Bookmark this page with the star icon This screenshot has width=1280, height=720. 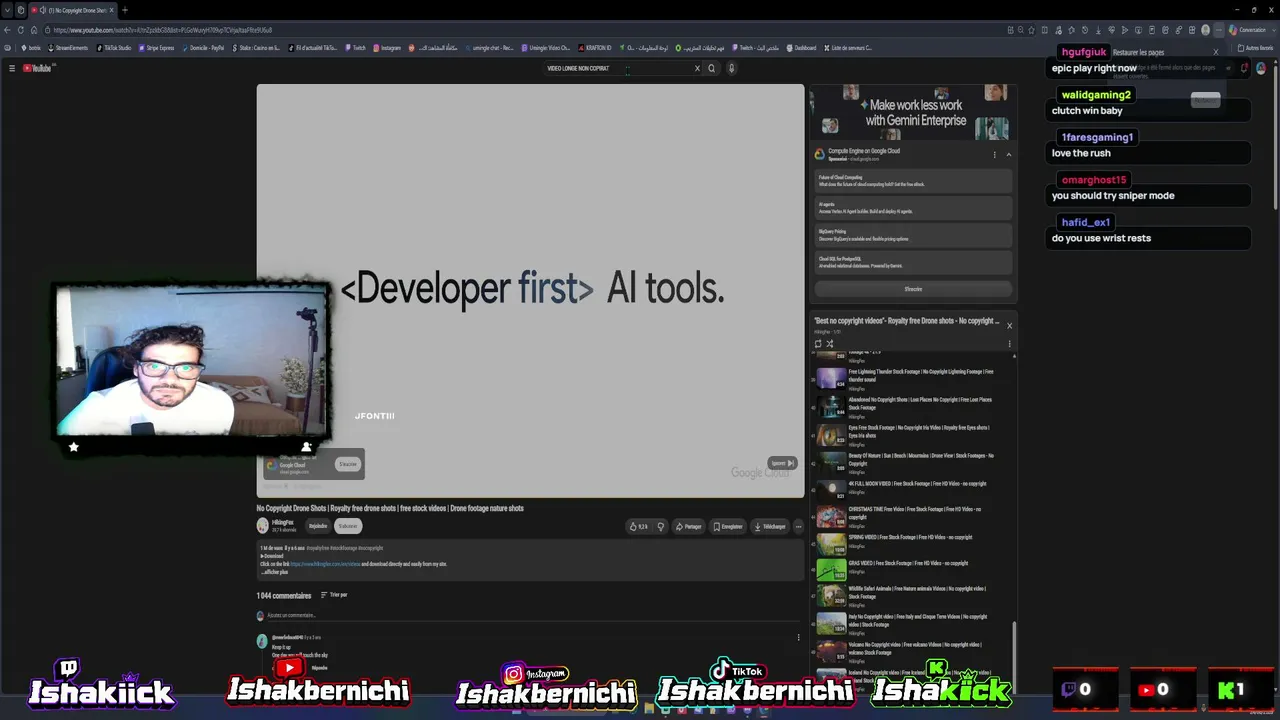click(1029, 30)
